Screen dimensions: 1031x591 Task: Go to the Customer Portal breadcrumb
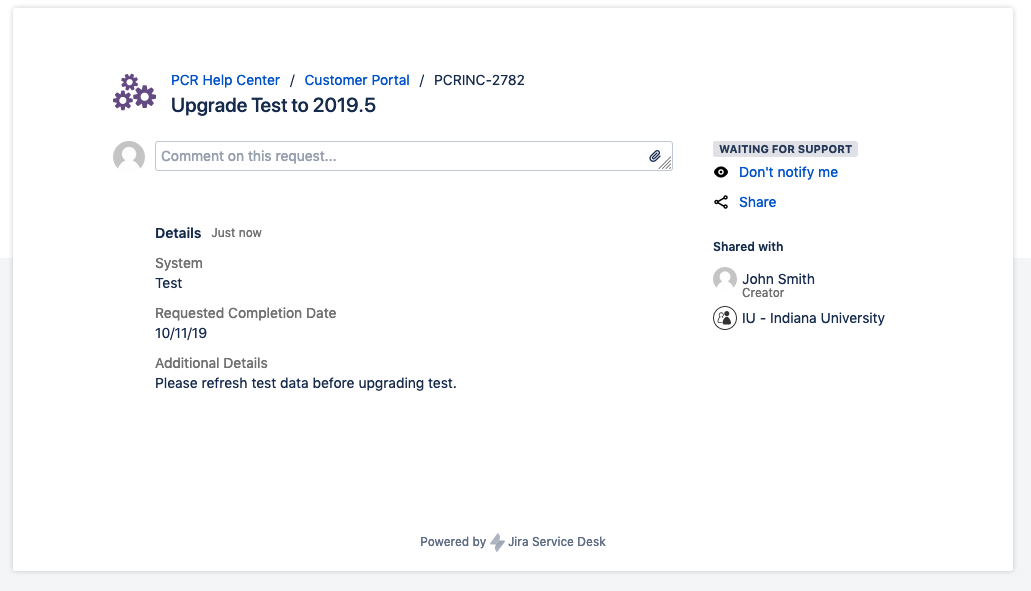pos(357,80)
